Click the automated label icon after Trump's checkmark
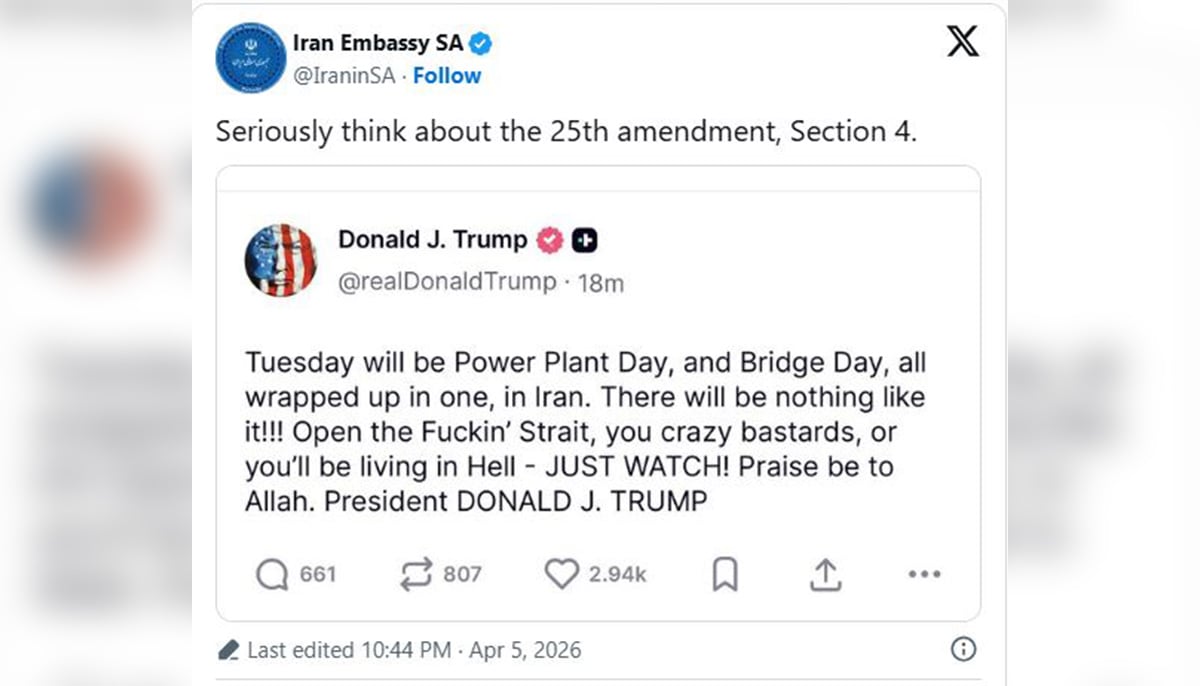Screen dimensions: 1200x686 coord(585,240)
